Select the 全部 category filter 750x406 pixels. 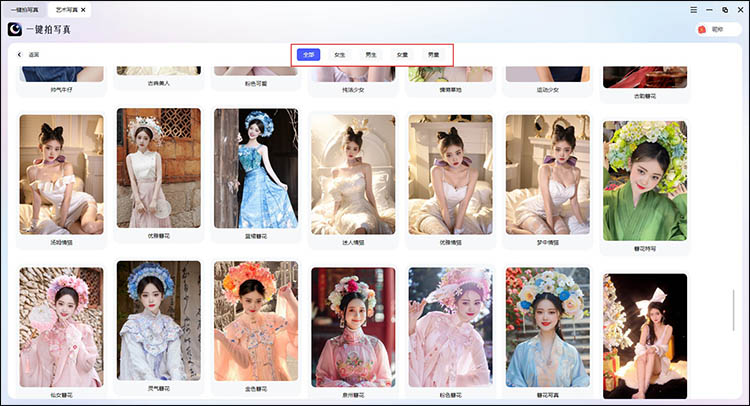point(308,54)
